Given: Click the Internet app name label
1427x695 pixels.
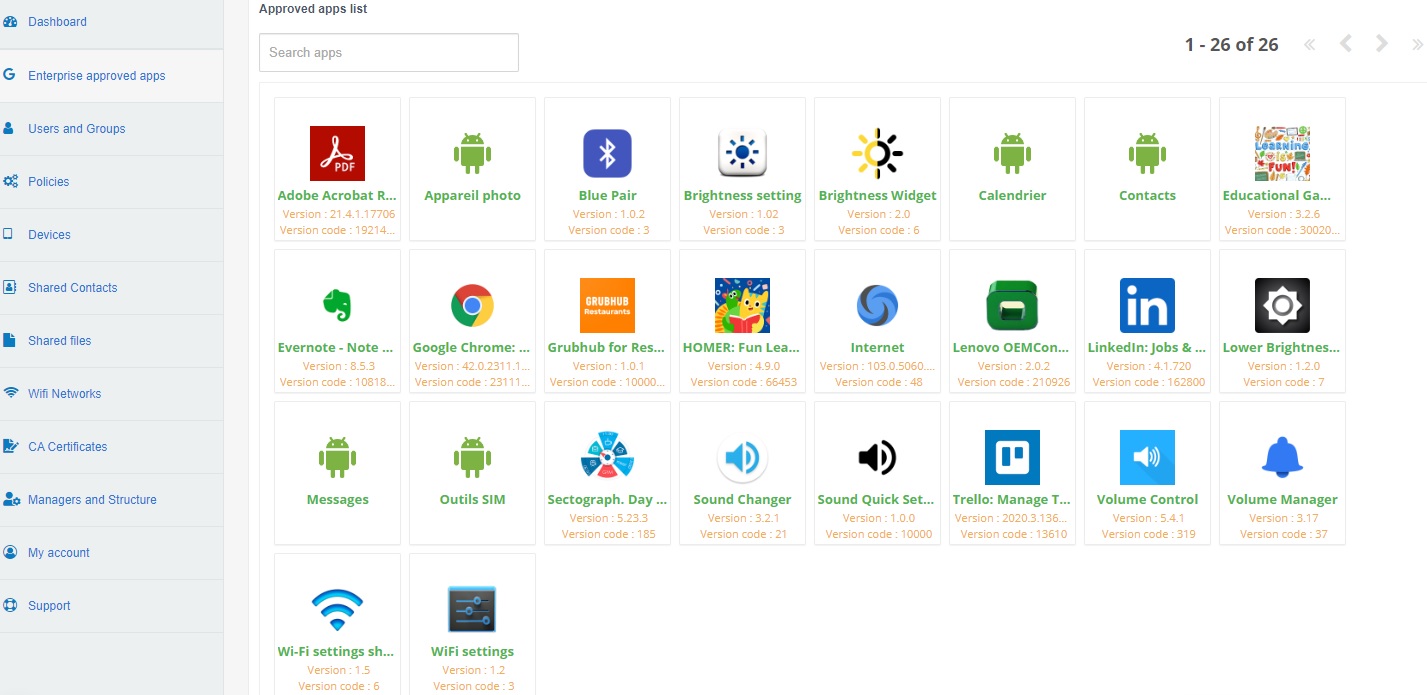Looking at the screenshot, I should (877, 348).
